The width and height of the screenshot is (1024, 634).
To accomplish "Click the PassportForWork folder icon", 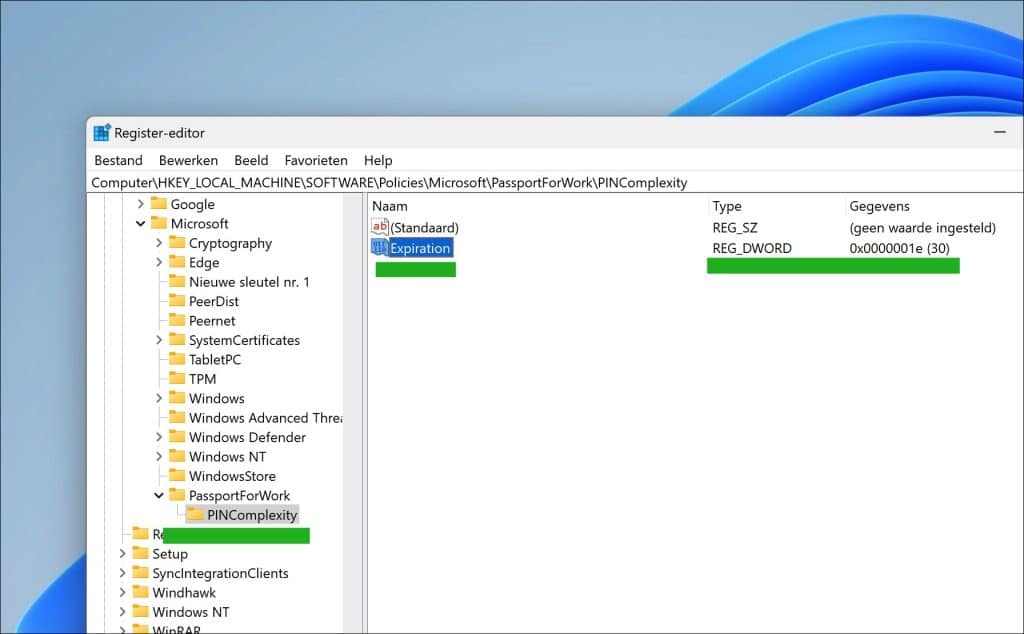I will pos(177,495).
